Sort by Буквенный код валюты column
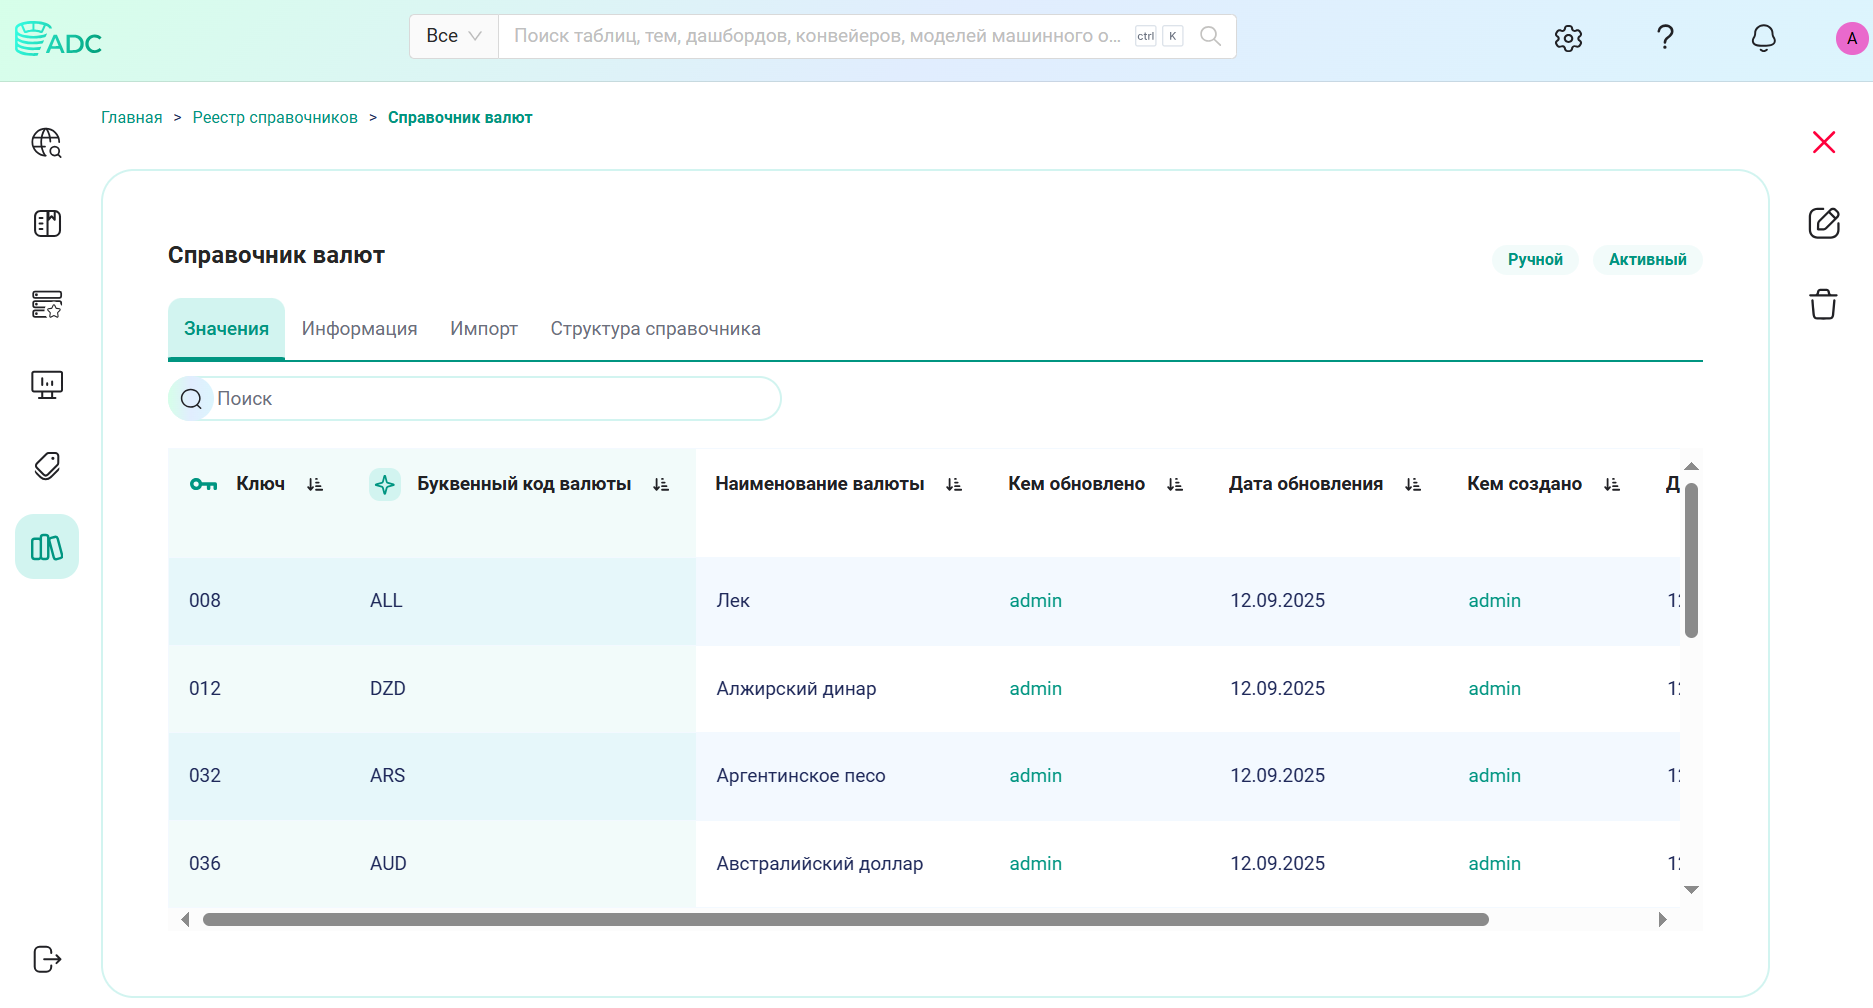The image size is (1873, 1008). click(661, 484)
